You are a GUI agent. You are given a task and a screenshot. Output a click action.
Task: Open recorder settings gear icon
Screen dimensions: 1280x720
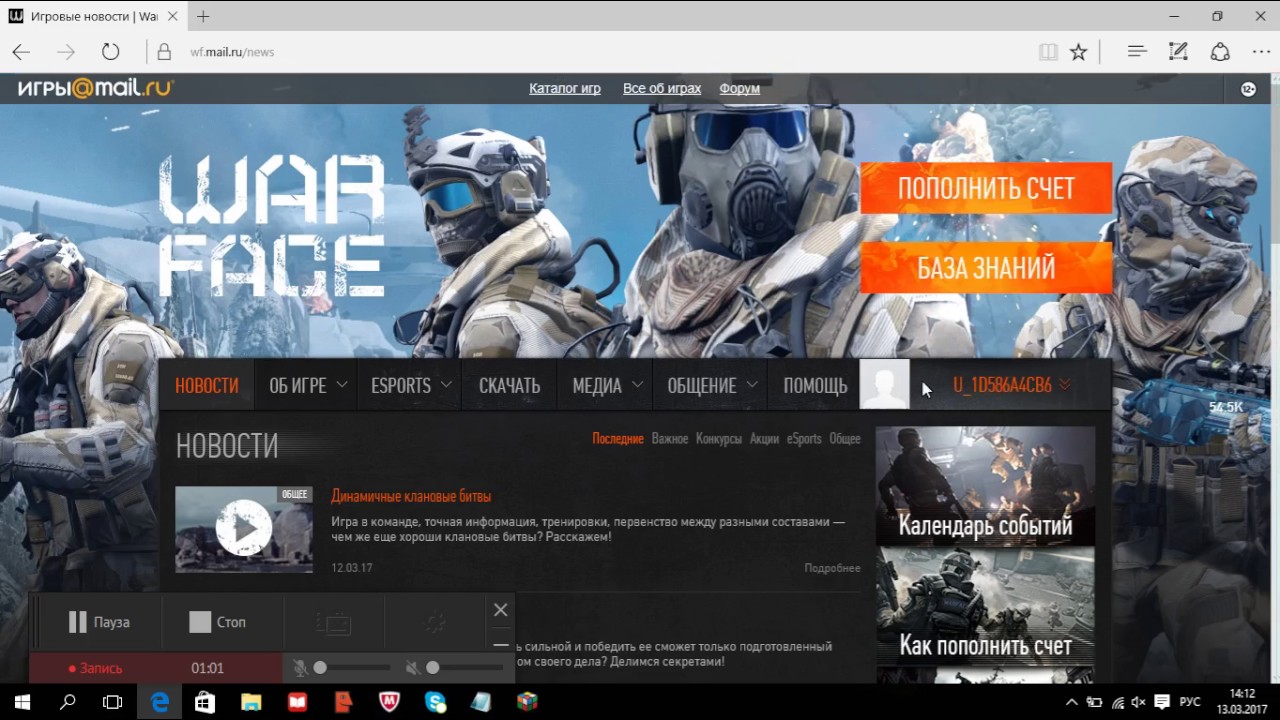(x=435, y=623)
